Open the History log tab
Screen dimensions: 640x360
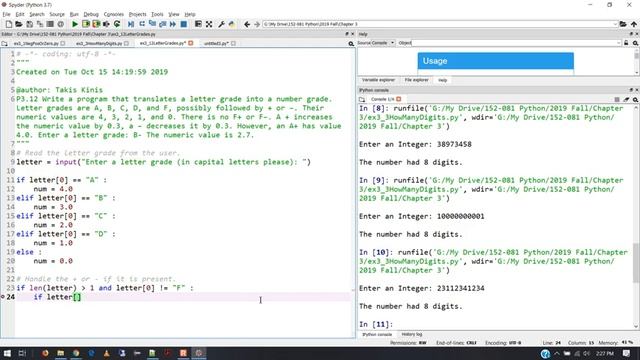coord(412,334)
